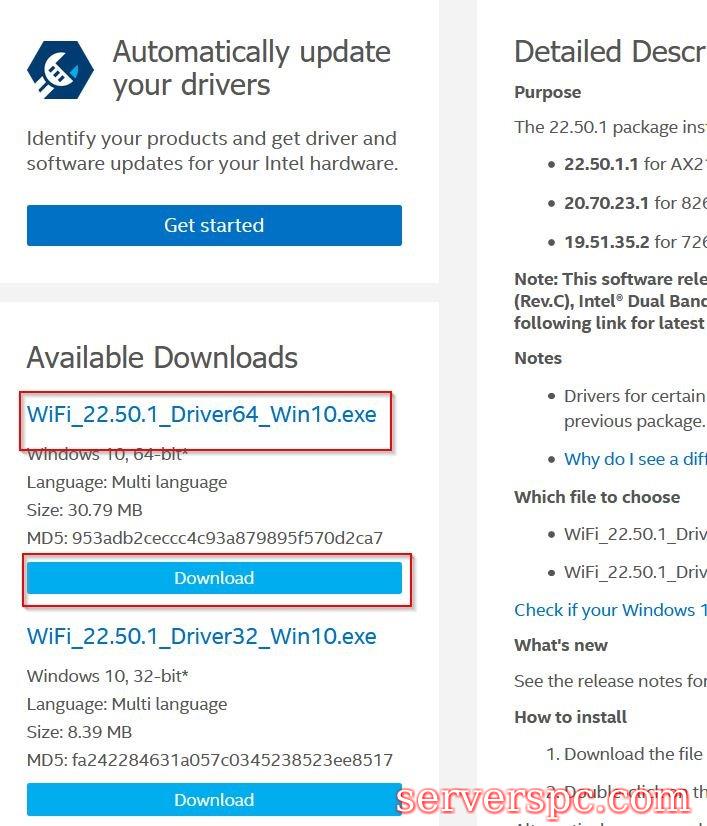Open the WiFi_22.50.1_Driver64_Win10.exe link
The width and height of the screenshot is (707, 826).
coord(201,413)
